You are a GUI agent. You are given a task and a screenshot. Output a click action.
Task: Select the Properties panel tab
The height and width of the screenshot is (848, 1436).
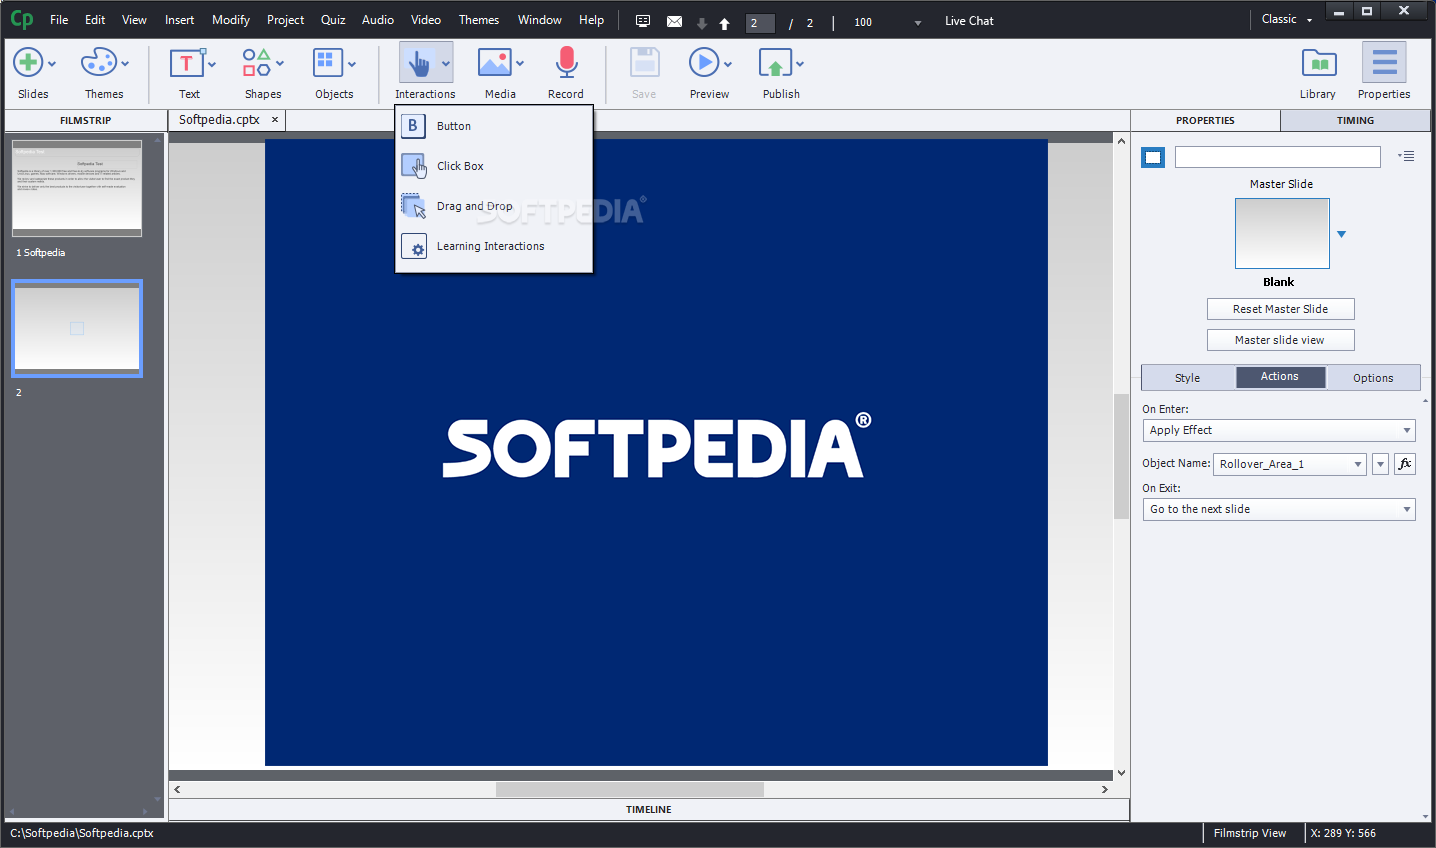[1205, 120]
